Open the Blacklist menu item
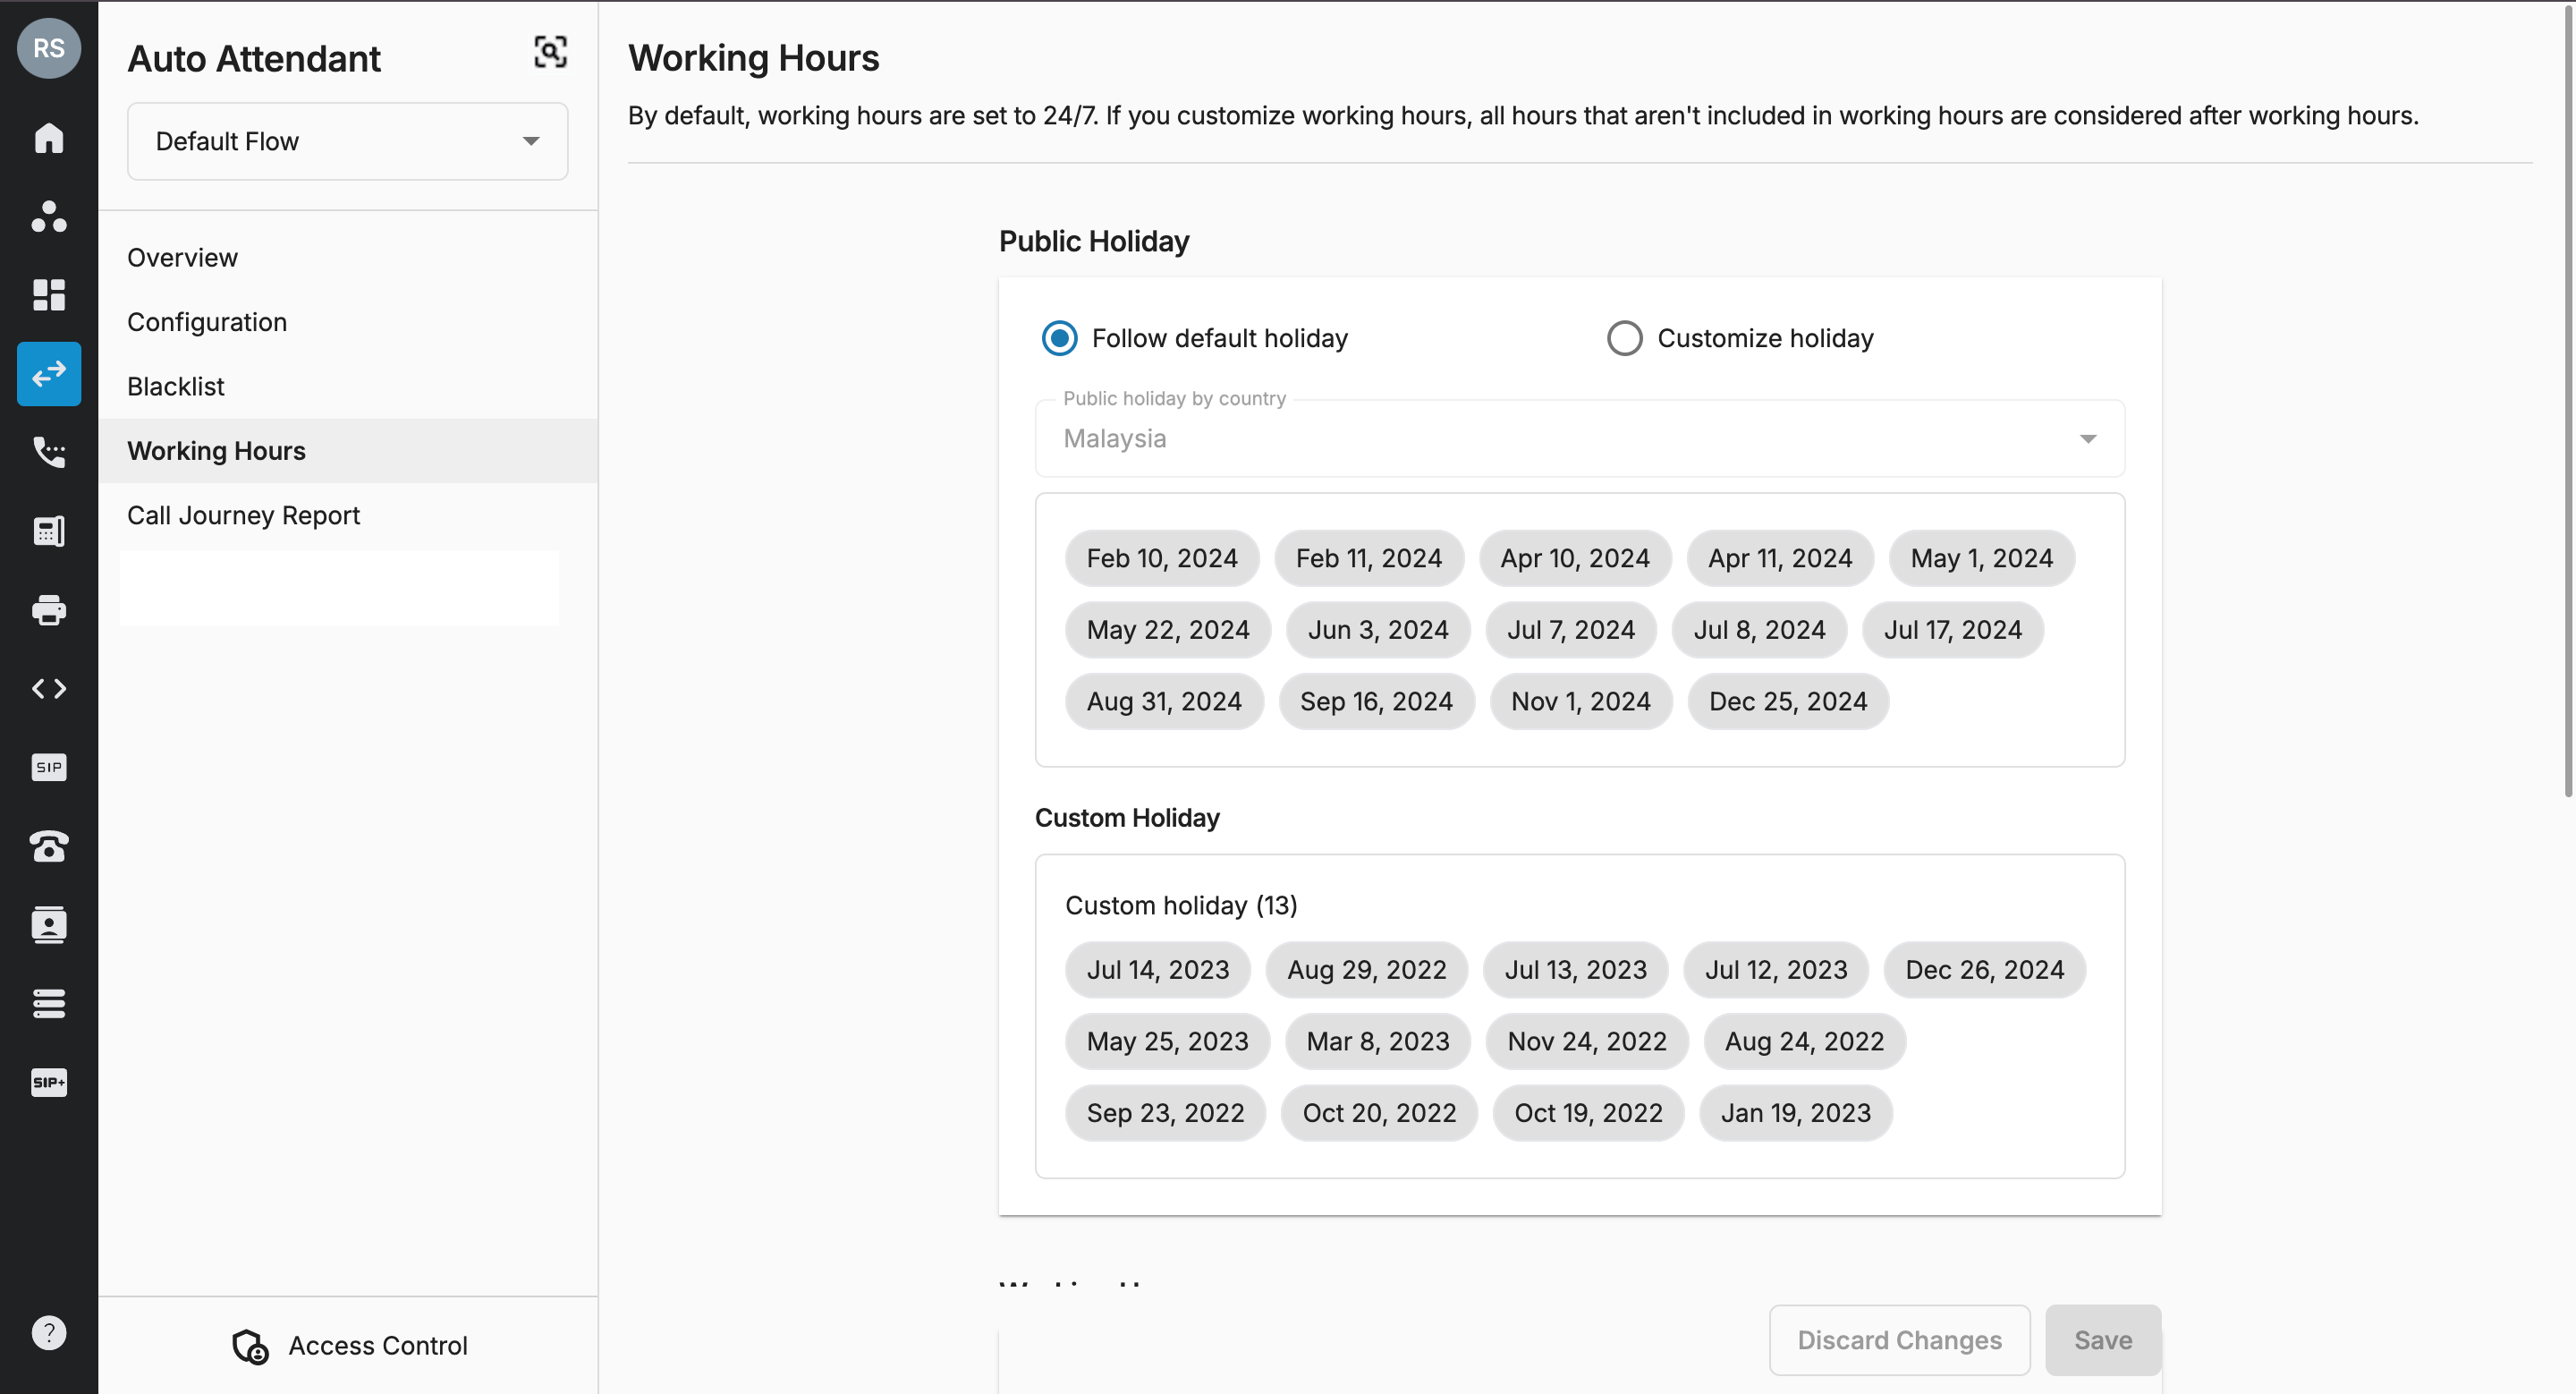This screenshot has height=1394, width=2576. (176, 387)
